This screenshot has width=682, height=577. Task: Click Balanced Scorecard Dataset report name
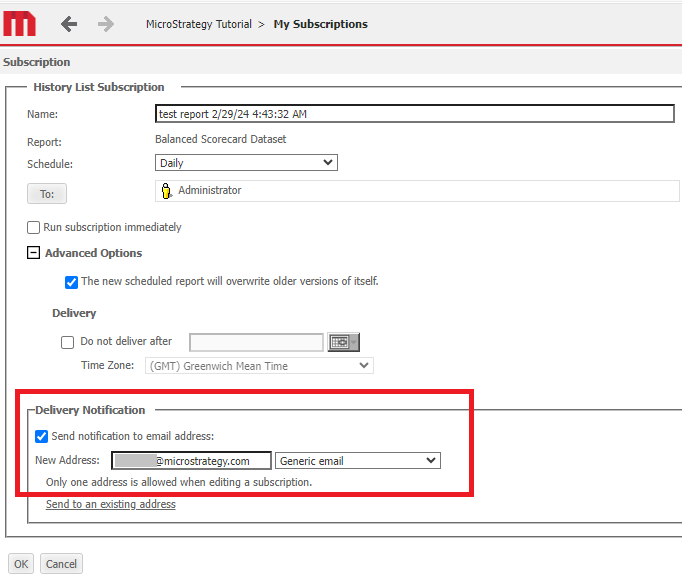(x=221, y=139)
